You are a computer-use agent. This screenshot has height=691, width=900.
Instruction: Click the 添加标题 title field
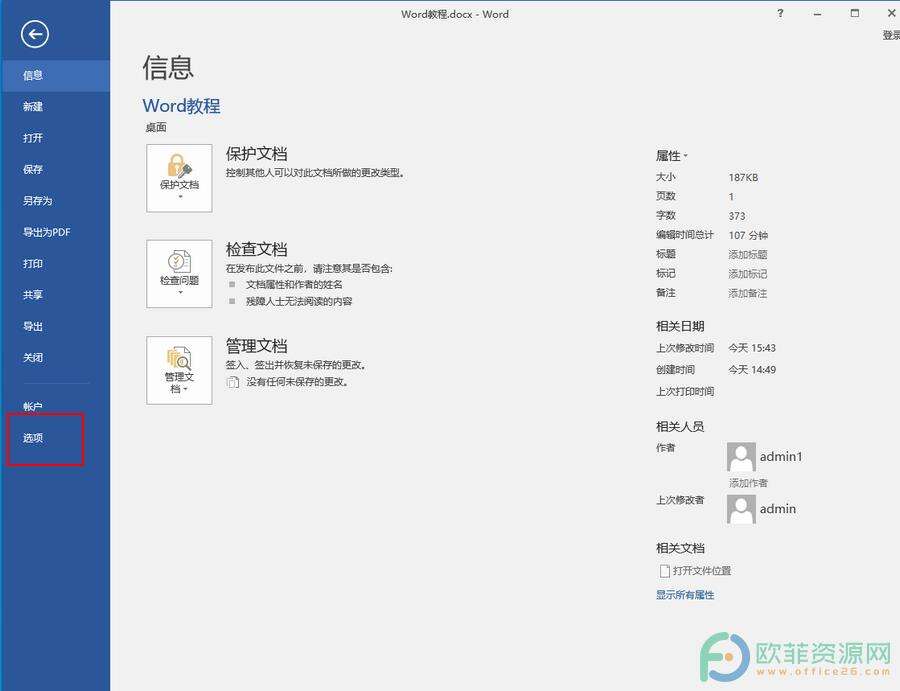click(748, 254)
